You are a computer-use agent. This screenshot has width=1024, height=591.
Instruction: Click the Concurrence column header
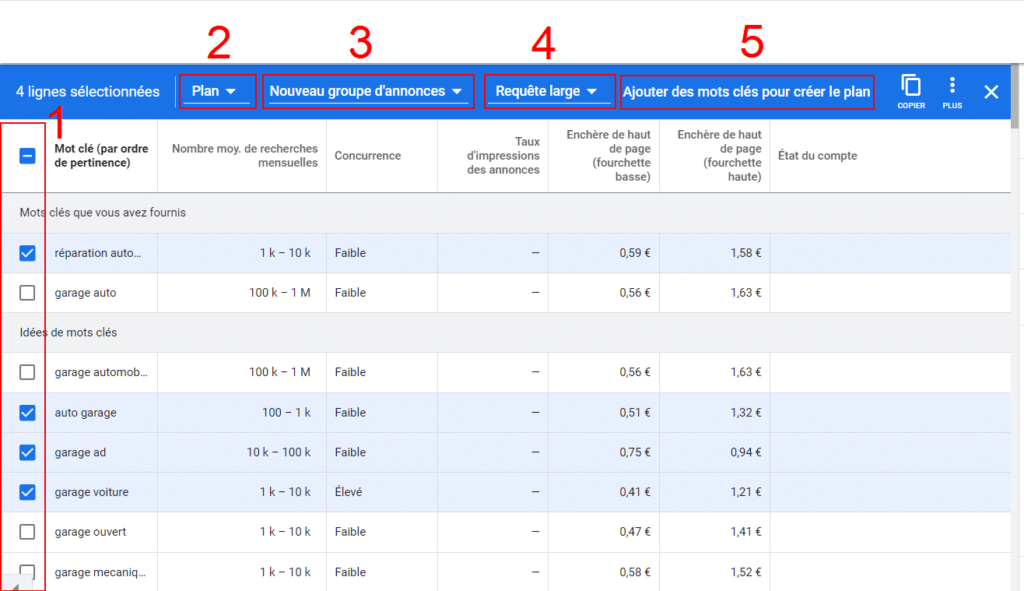pos(368,156)
